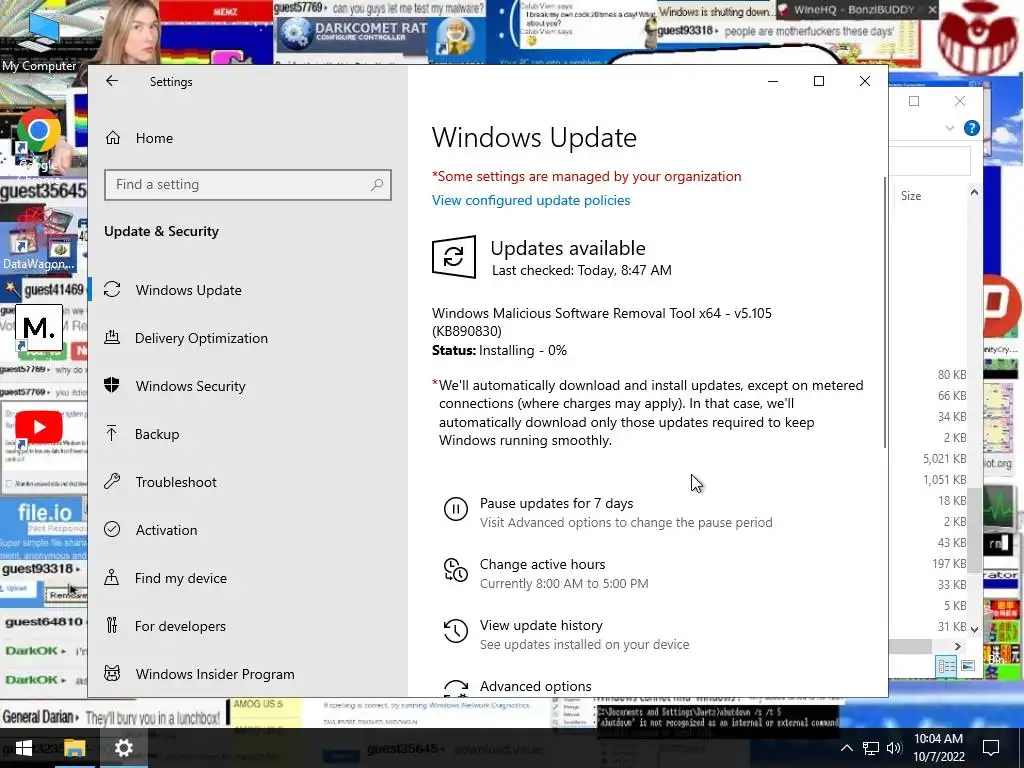This screenshot has width=1024, height=768.
Task: Click the taskbar clock showing 10:04 AM
Action: click(938, 748)
